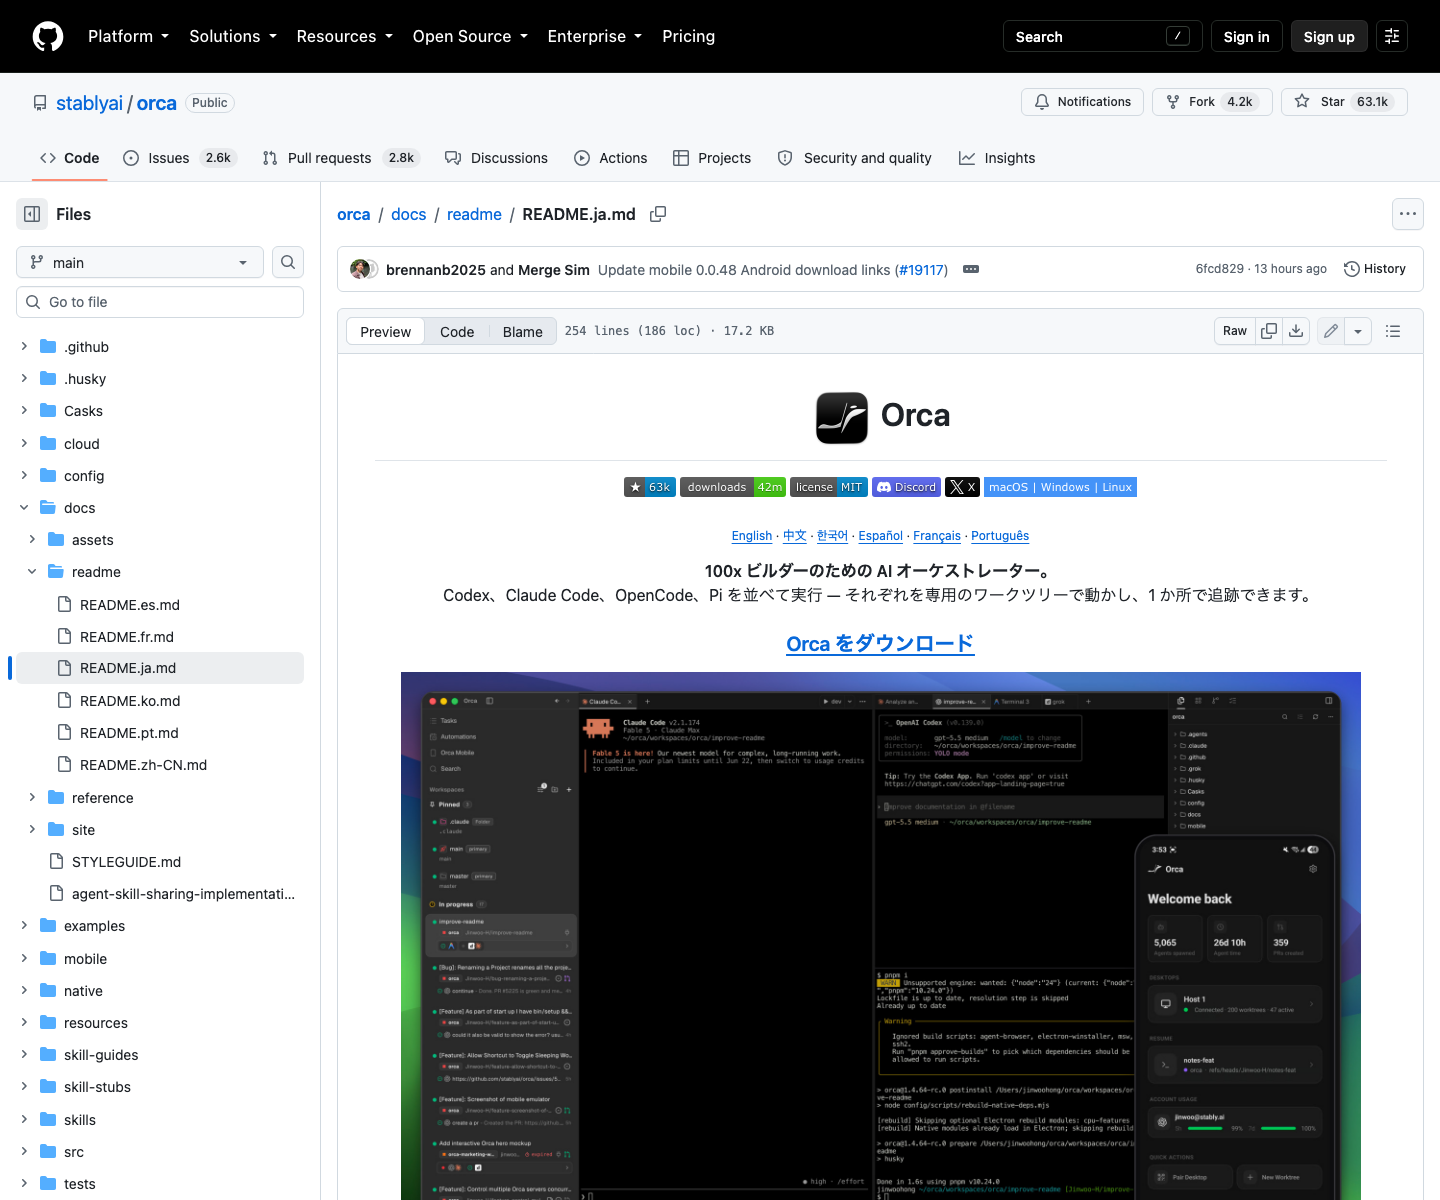Click the docs breadcrumb link
The image size is (1440, 1200).
click(x=408, y=214)
